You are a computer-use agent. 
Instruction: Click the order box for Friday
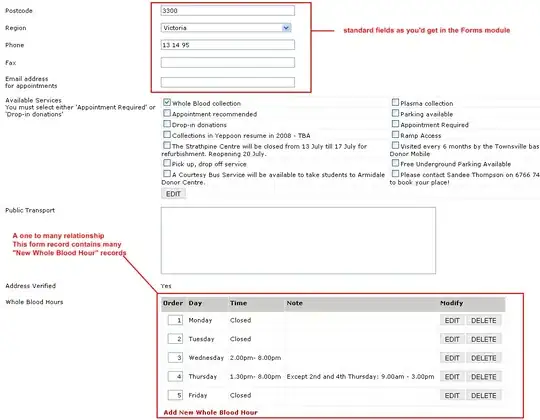tap(175, 395)
